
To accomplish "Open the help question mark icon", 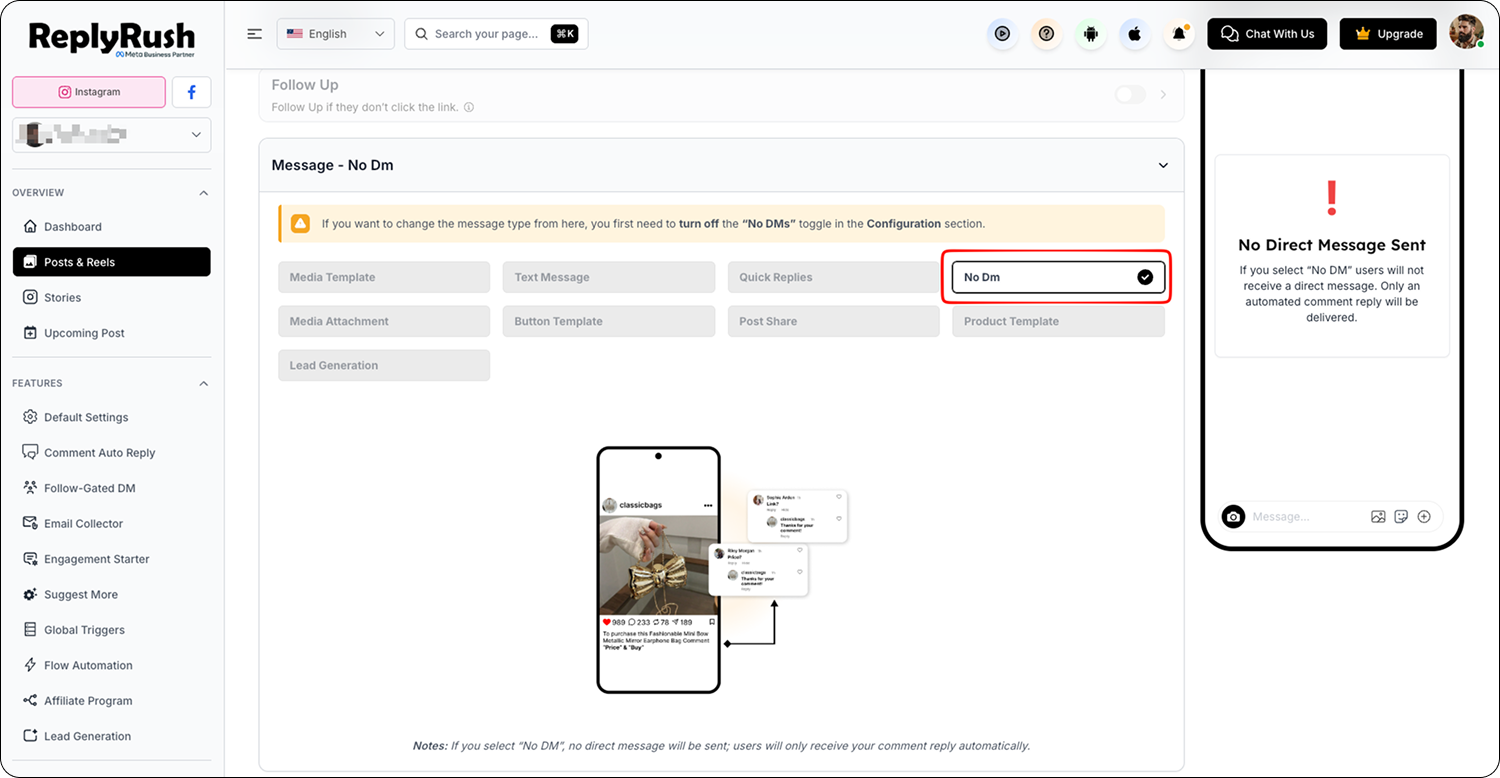I will (x=1046, y=34).
